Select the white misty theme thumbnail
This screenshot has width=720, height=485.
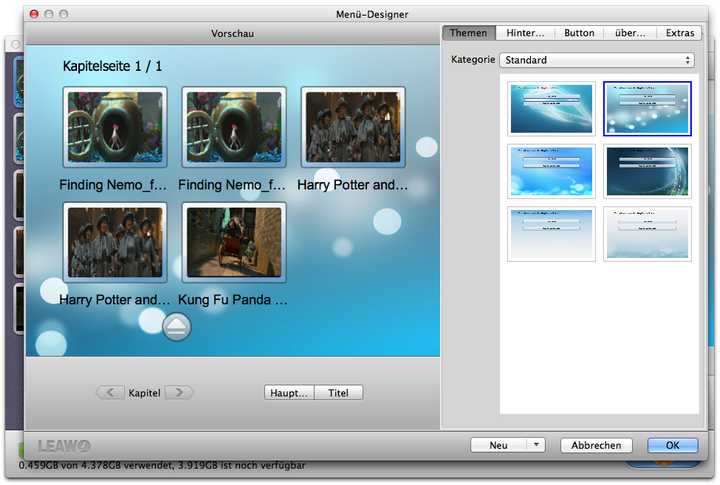click(x=647, y=234)
